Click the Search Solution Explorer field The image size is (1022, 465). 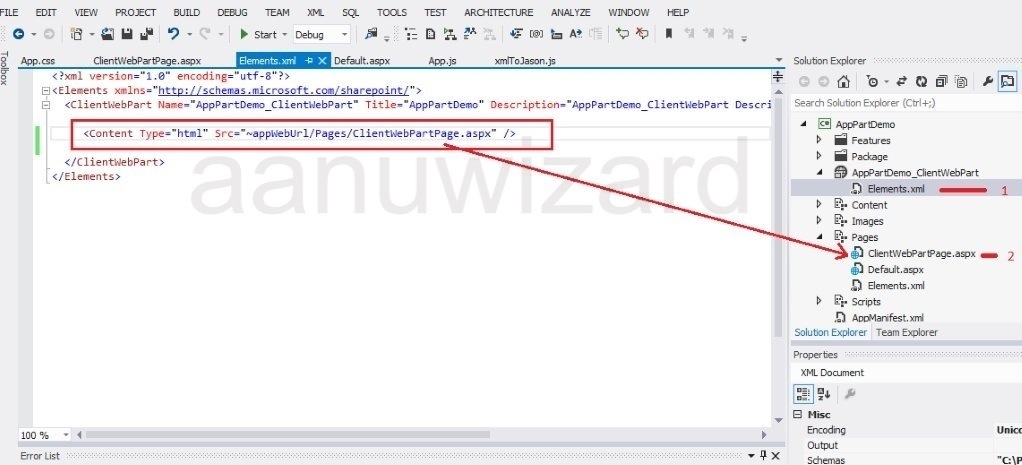coord(900,103)
